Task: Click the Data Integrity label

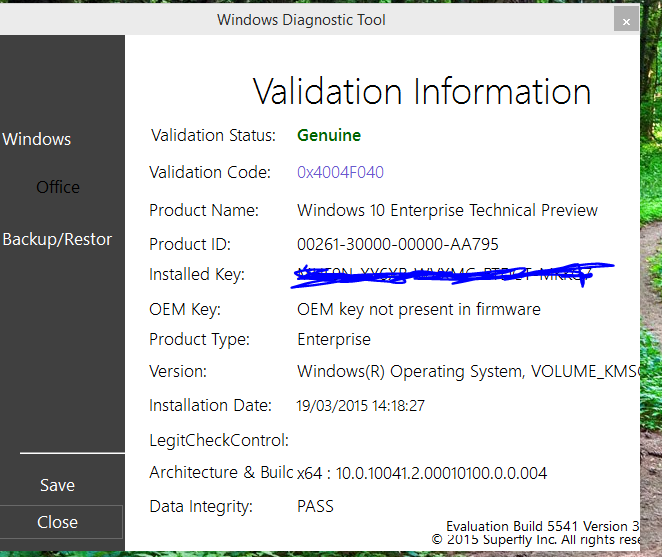Action: click(201, 506)
